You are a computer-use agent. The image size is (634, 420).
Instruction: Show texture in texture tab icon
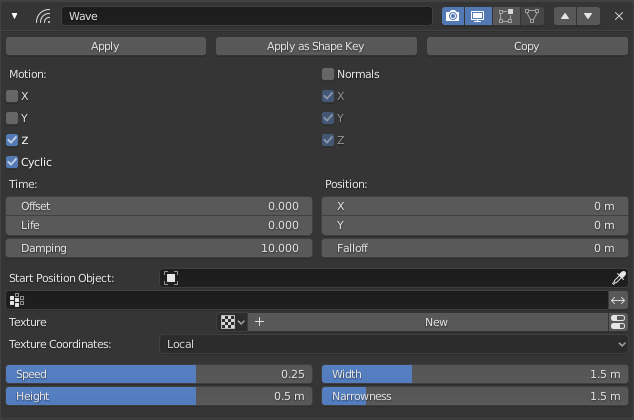coord(618,322)
